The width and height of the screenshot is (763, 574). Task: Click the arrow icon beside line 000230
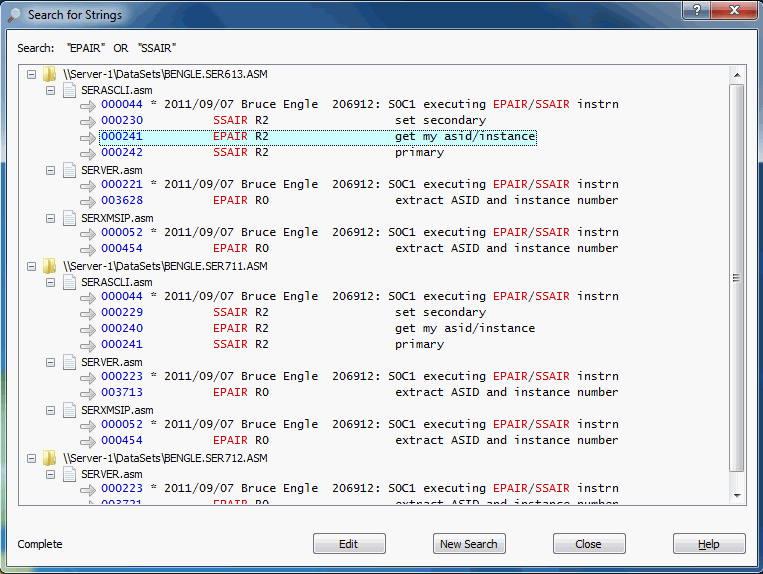88,122
